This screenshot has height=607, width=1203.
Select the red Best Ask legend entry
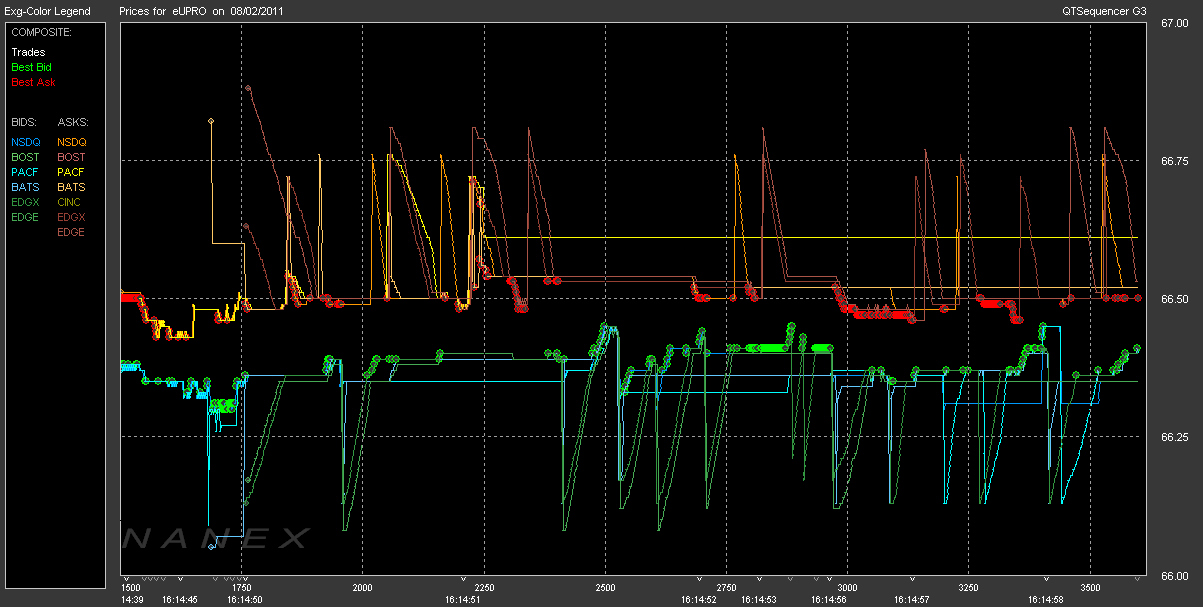[x=33, y=82]
